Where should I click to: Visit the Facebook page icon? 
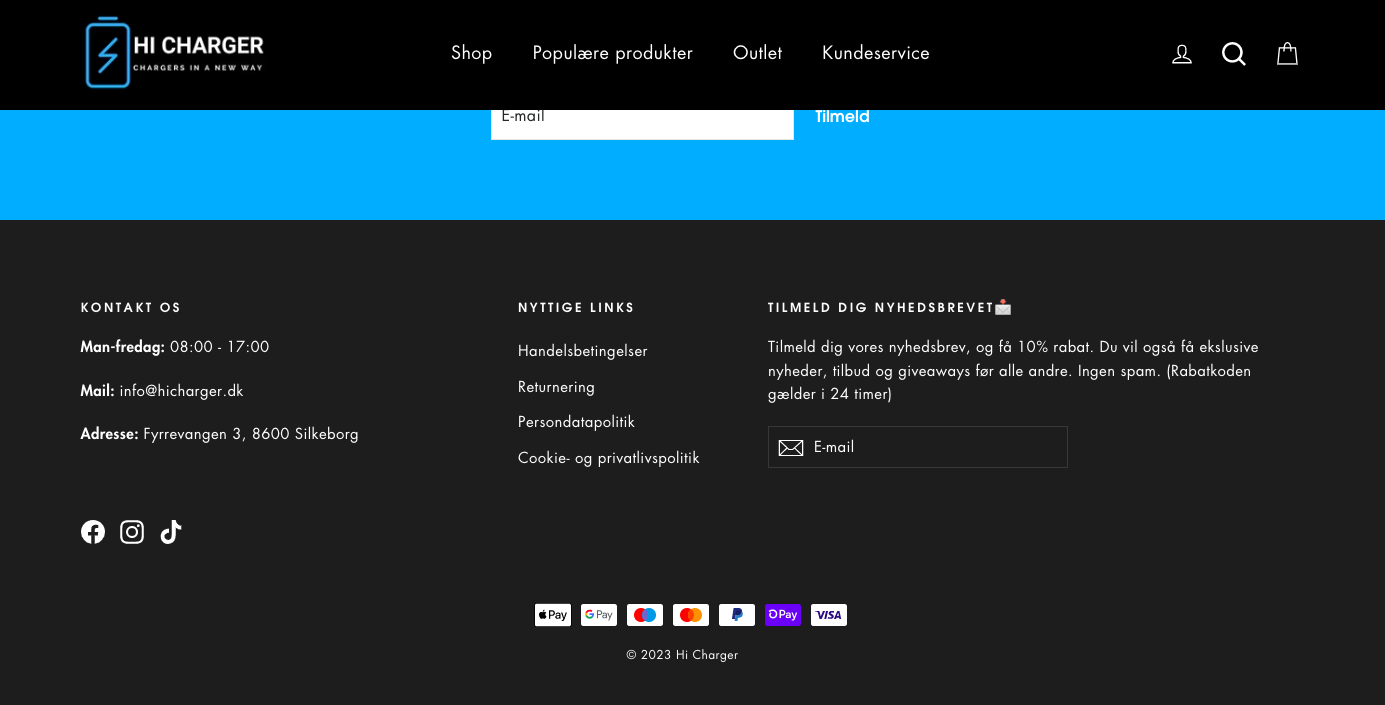[93, 532]
